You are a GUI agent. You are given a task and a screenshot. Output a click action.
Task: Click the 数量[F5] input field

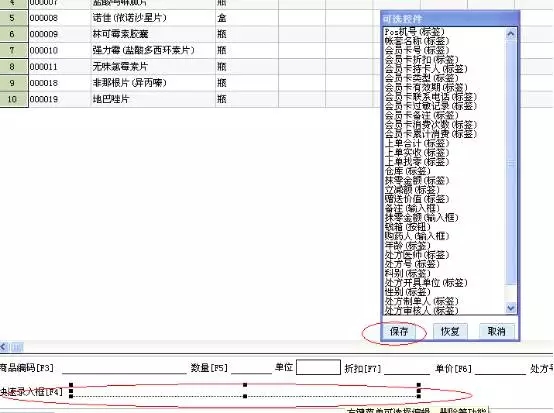click(251, 368)
